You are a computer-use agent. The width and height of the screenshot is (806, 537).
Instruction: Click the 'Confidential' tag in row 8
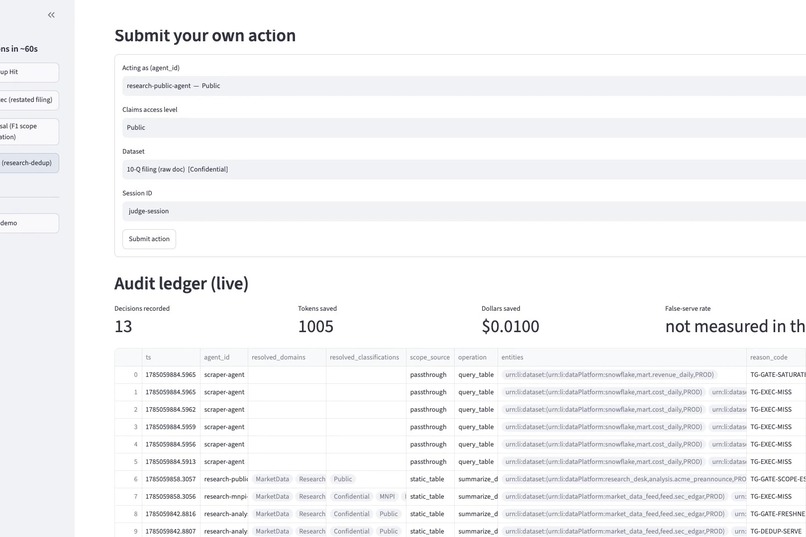tap(351, 514)
